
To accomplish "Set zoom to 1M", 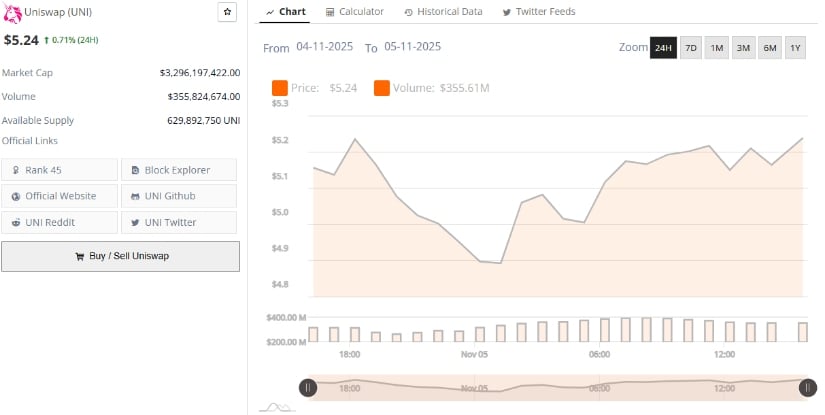I will tap(716, 48).
